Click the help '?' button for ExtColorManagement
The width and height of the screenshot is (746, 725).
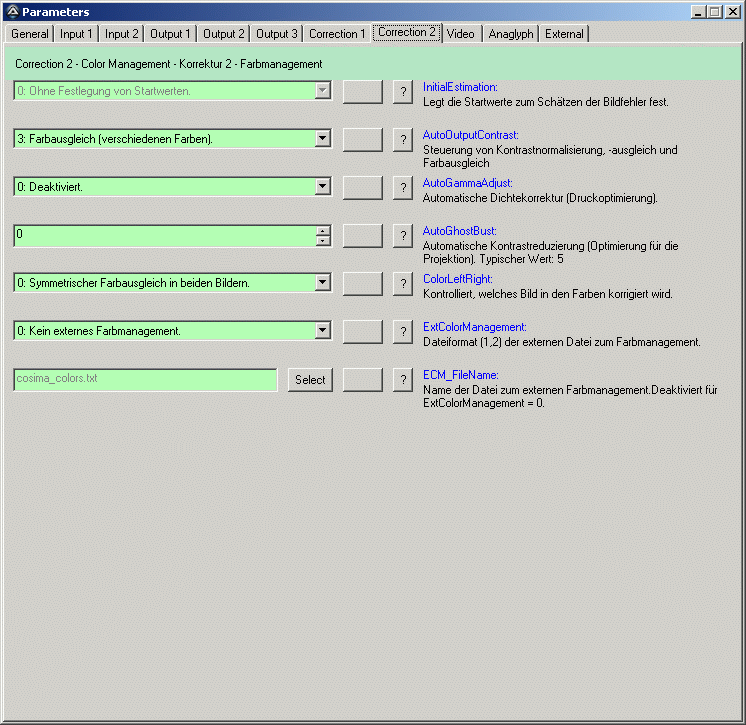403,331
